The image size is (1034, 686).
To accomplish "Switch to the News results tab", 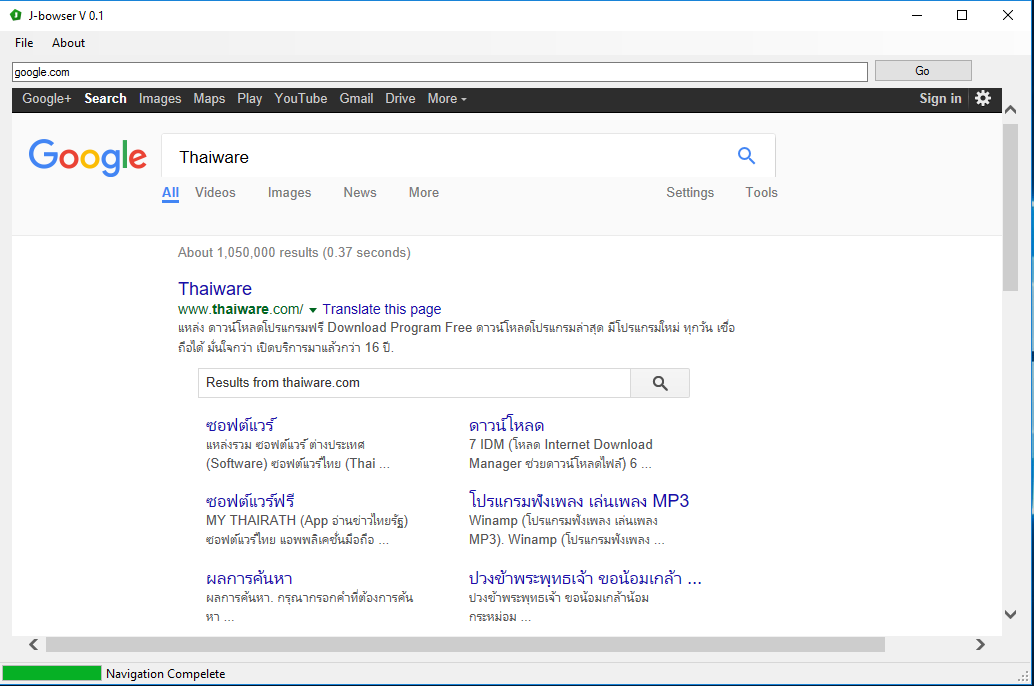I will click(360, 193).
